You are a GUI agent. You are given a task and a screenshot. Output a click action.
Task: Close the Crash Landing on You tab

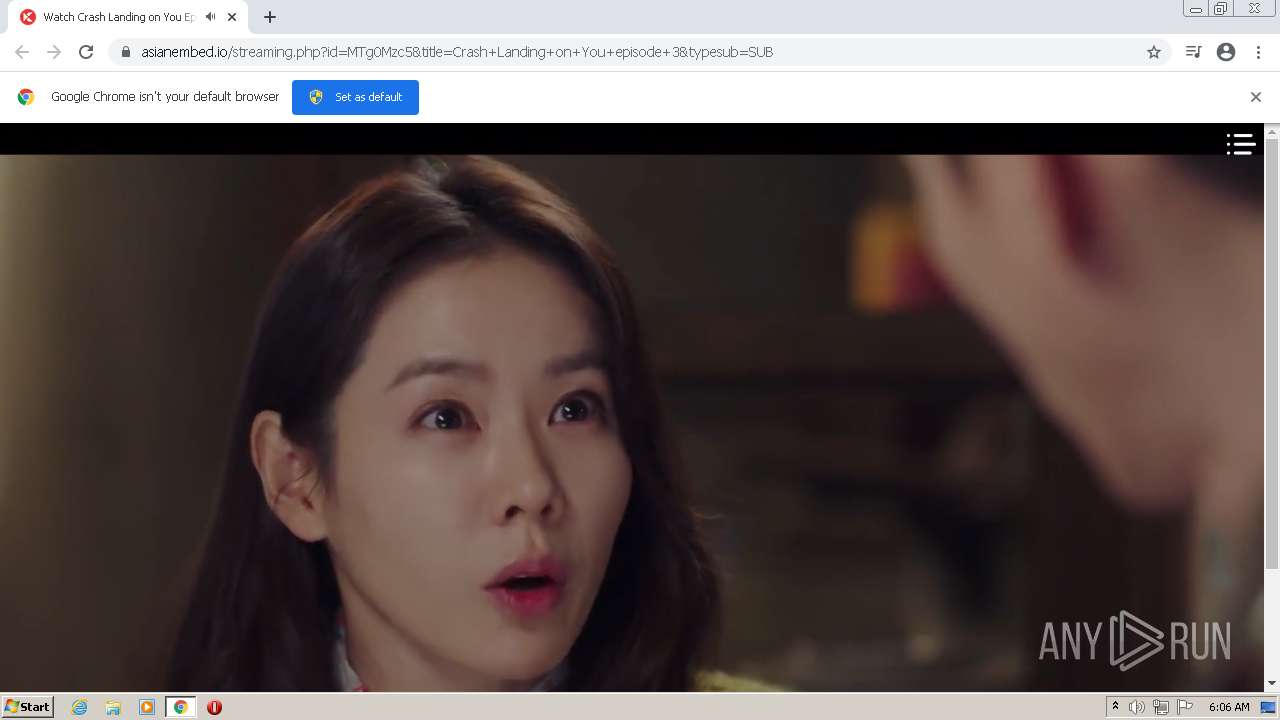232,17
